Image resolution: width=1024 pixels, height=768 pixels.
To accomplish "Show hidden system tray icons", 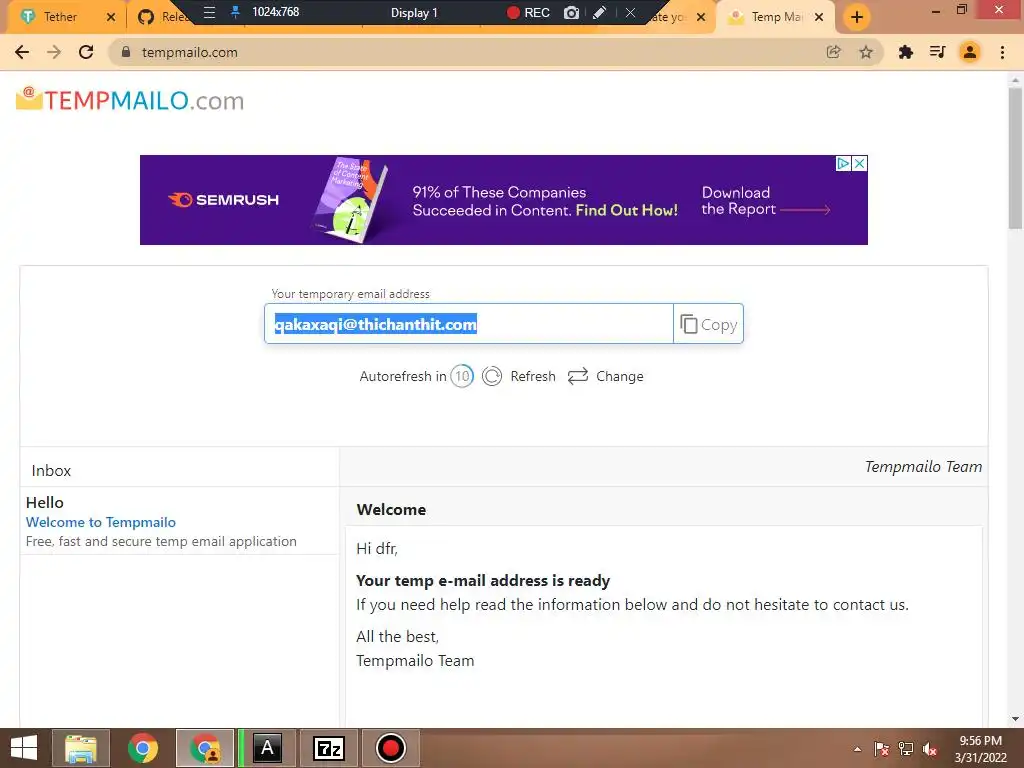I will click(x=857, y=749).
